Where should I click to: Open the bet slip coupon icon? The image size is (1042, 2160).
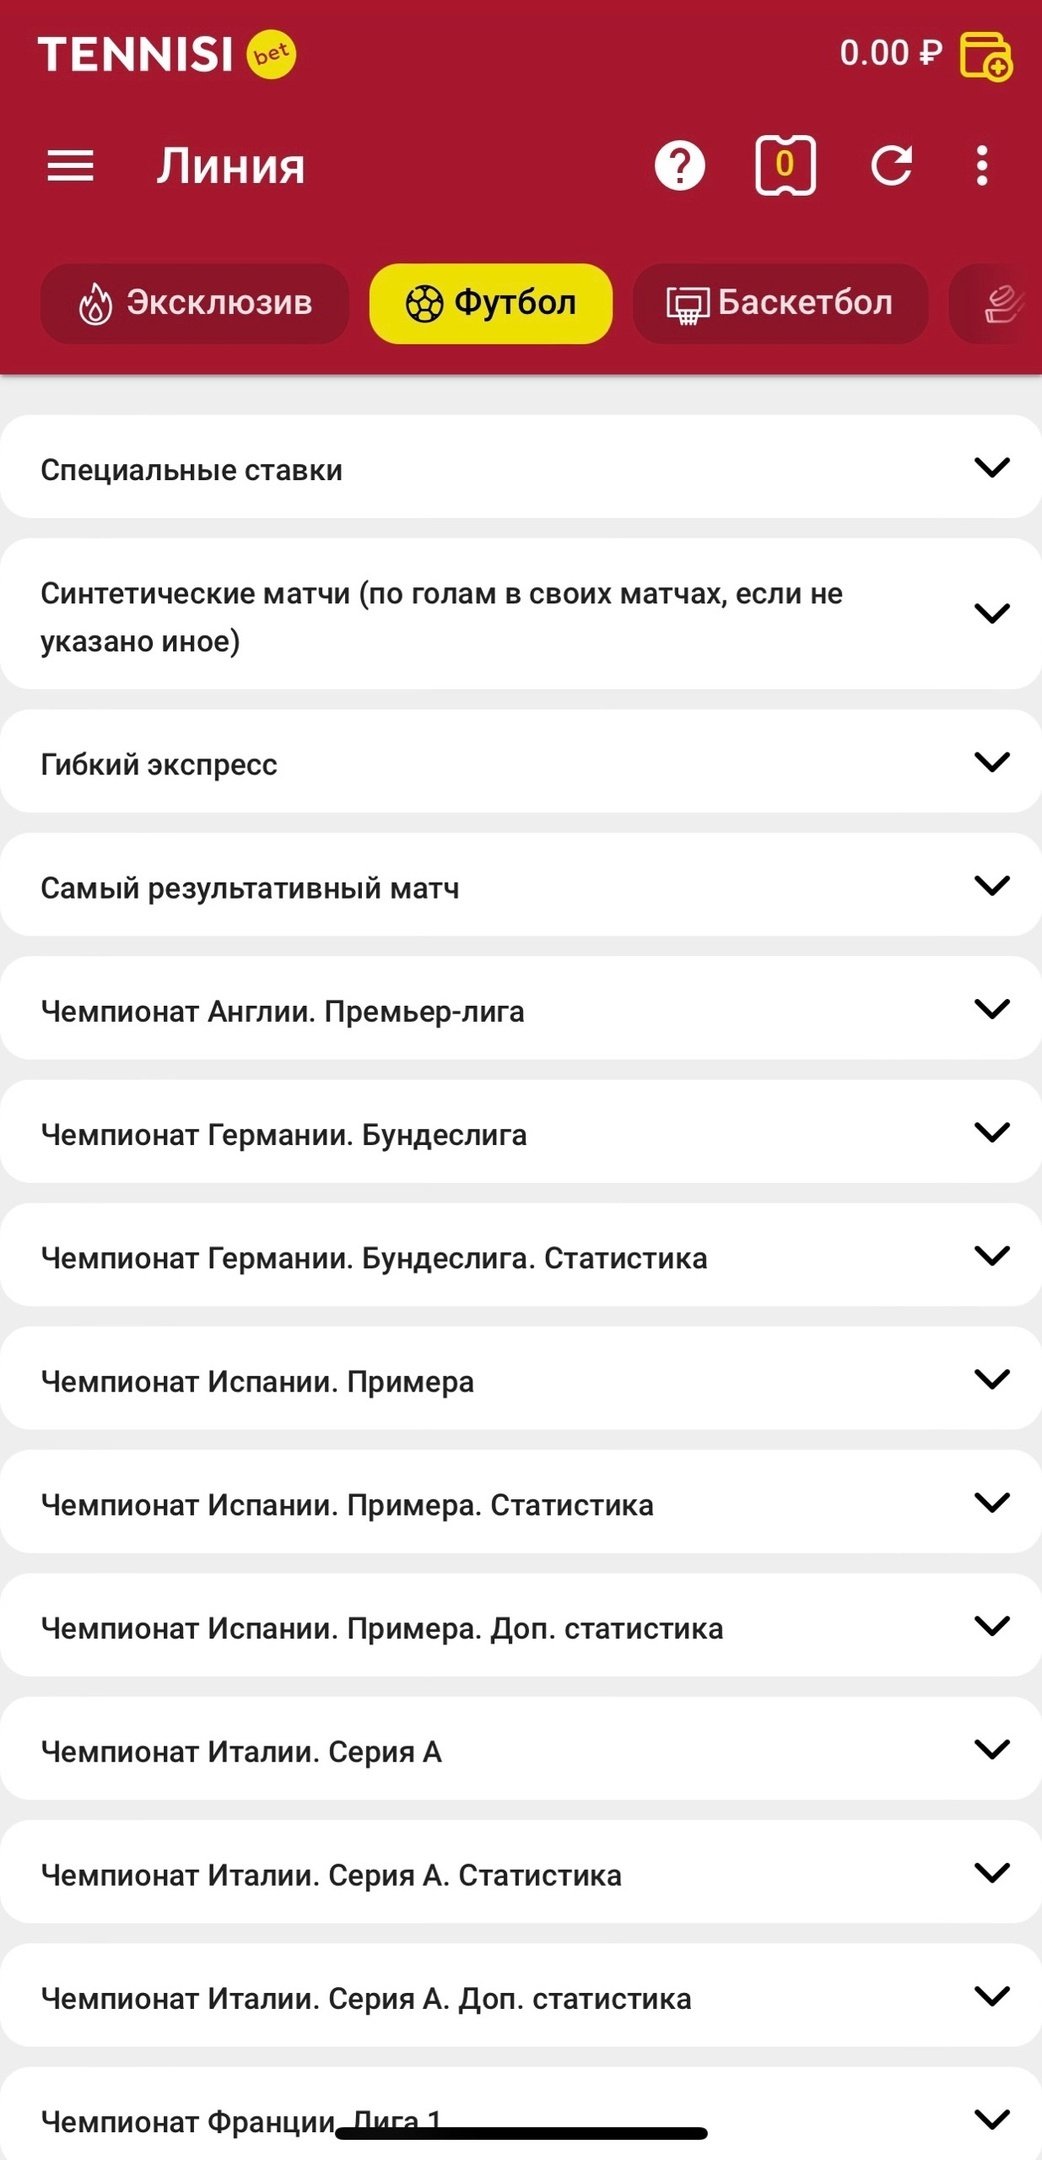(x=785, y=166)
